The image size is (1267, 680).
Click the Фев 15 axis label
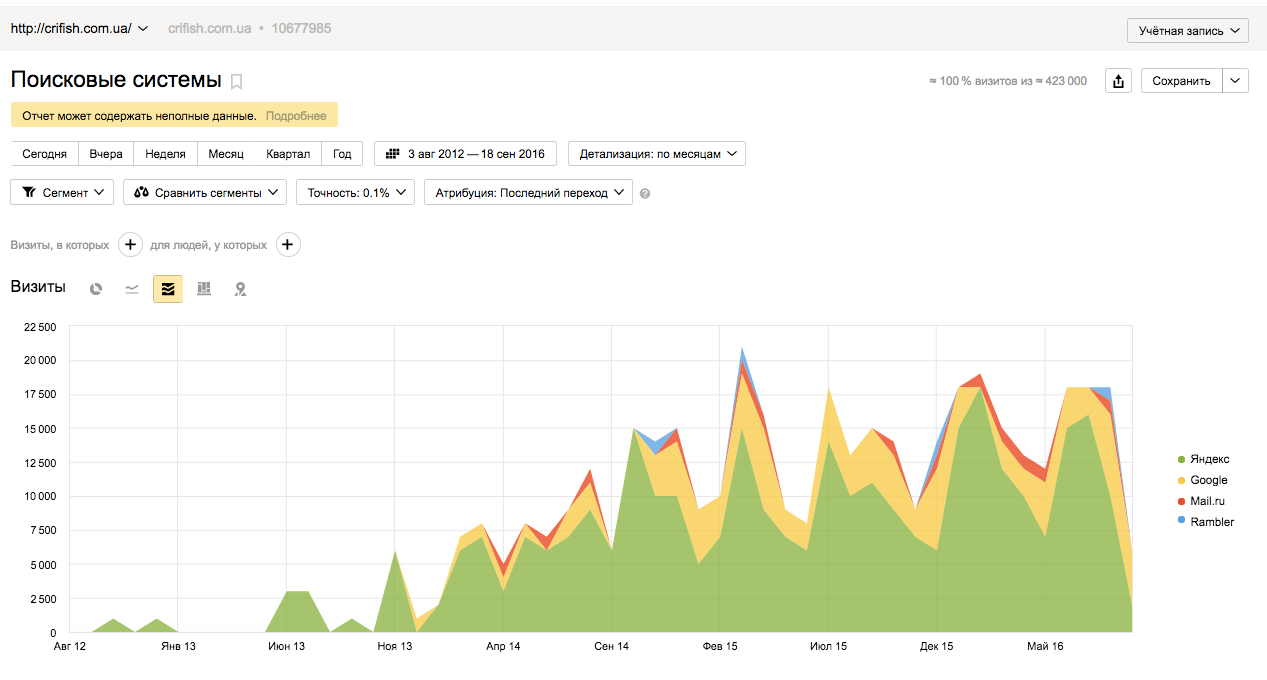click(720, 647)
